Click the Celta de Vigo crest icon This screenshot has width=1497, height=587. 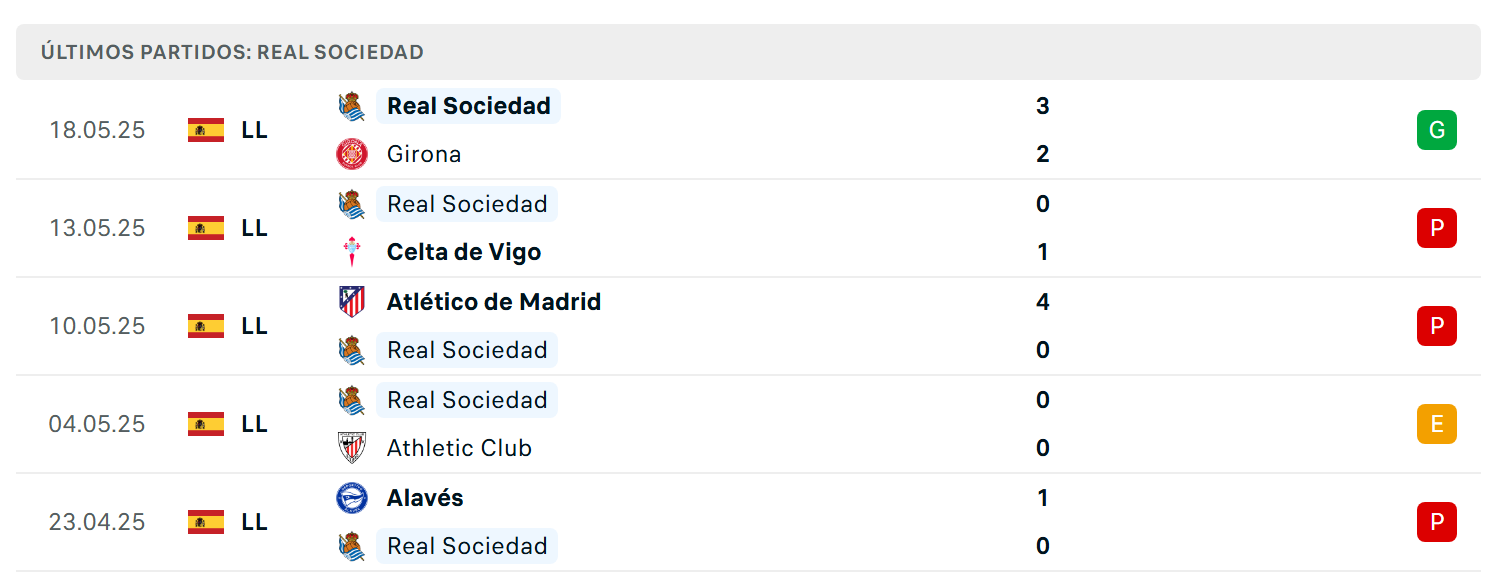pyautogui.click(x=352, y=252)
